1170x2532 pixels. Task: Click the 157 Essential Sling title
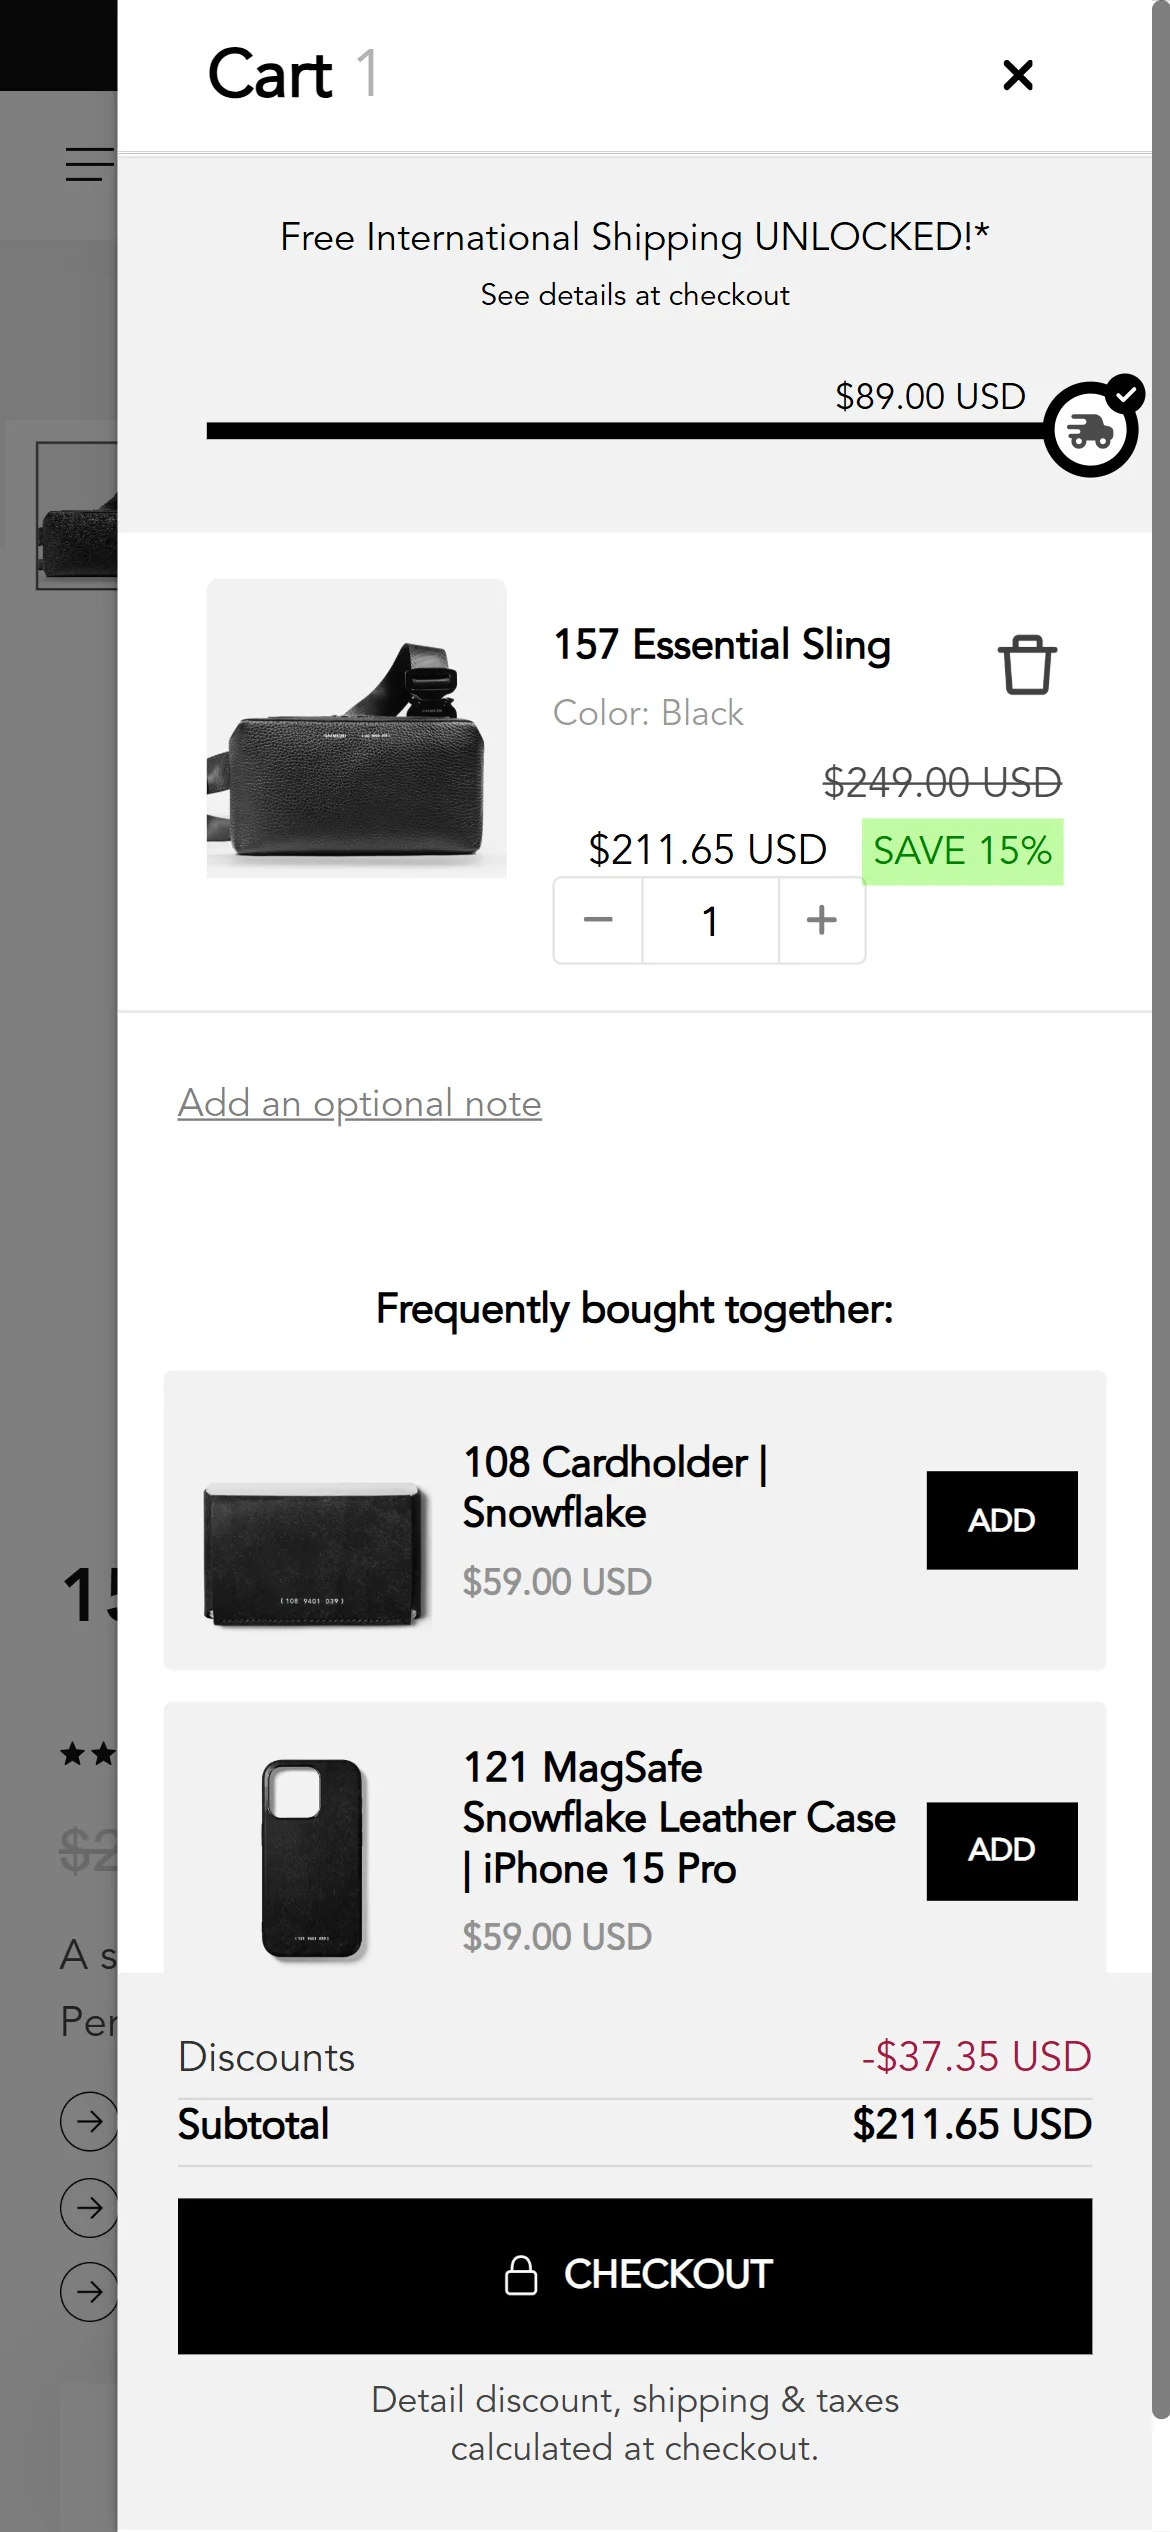(722, 645)
